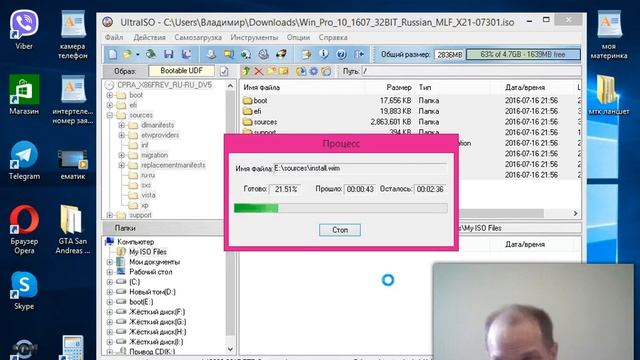Viewport: 640px width, 360px height.
Task: Click the Save As toolbar icon
Action: 186,54
